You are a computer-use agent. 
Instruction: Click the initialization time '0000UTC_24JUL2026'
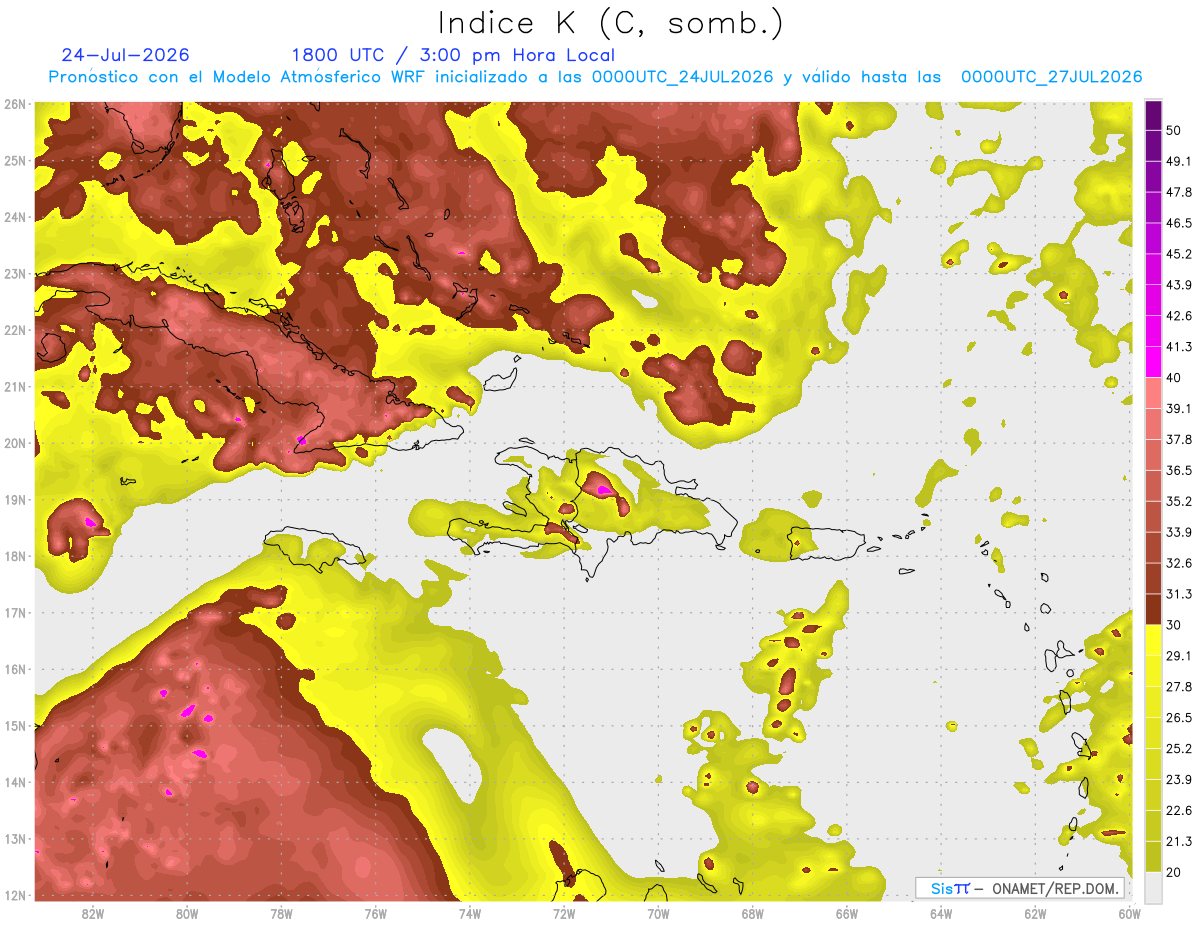pyautogui.click(x=682, y=77)
